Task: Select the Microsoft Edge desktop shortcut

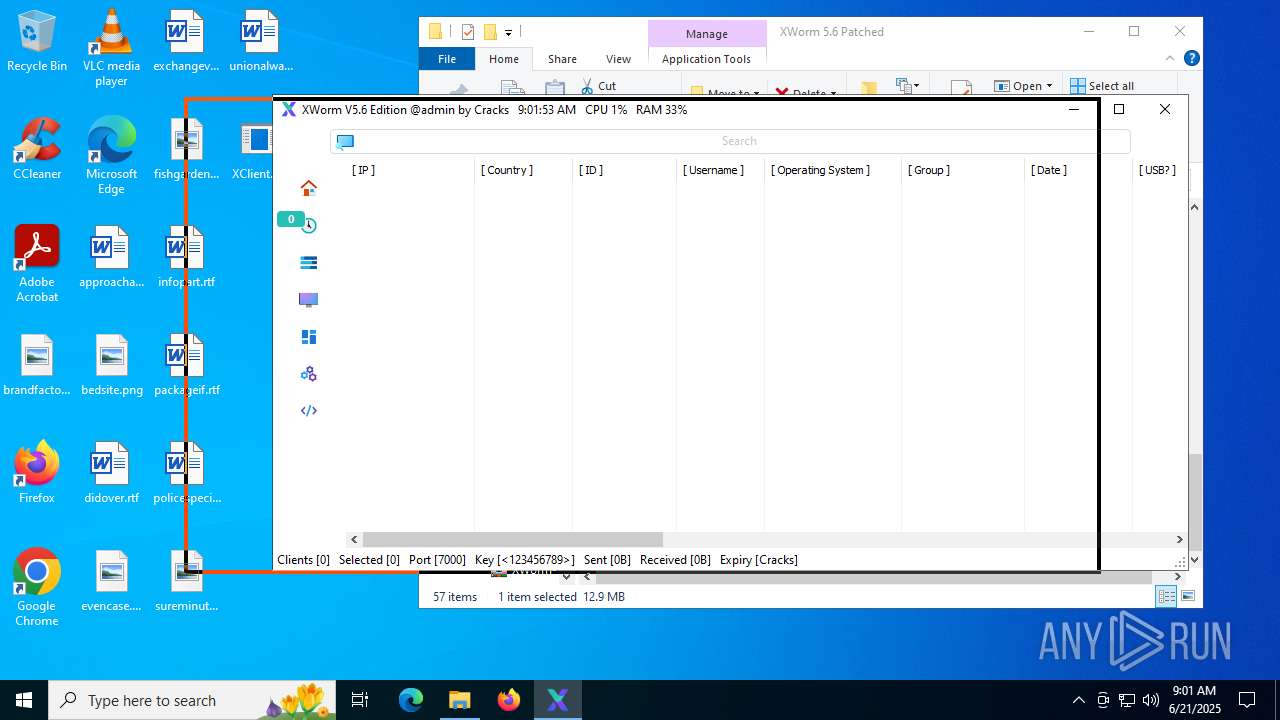Action: (x=111, y=155)
